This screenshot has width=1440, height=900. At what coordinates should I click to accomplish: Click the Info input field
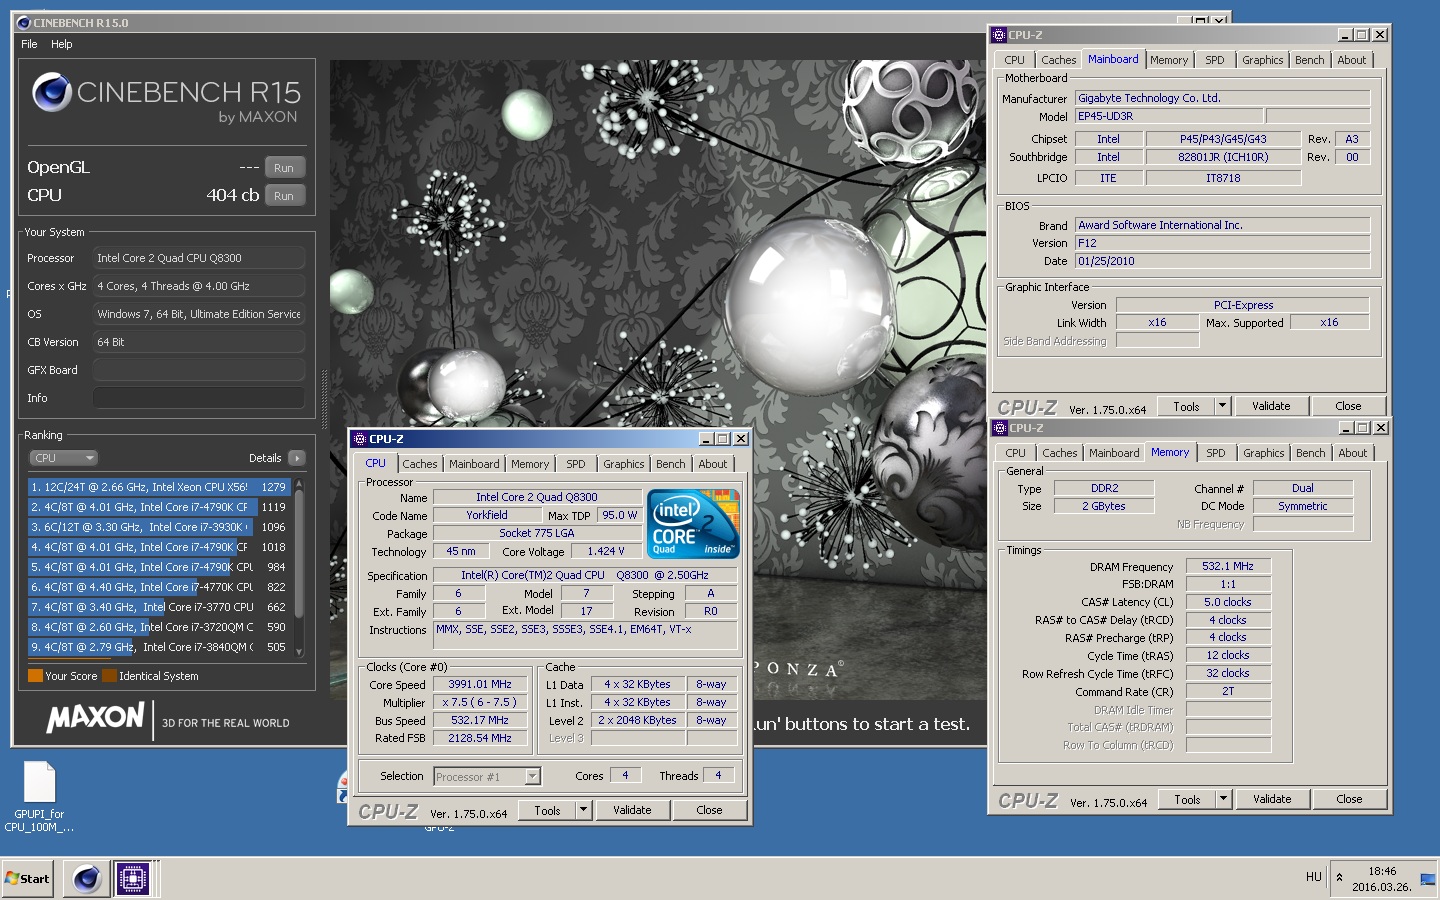coord(199,398)
